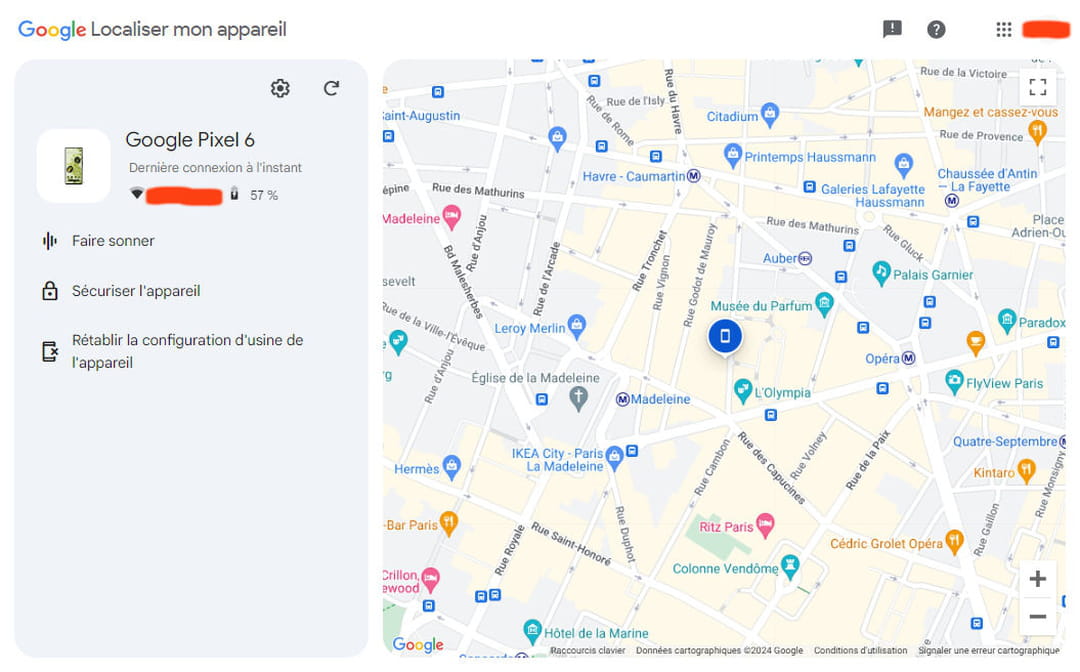Open the settings gear in device panel
This screenshot has height=672, width=1080.
[280, 88]
